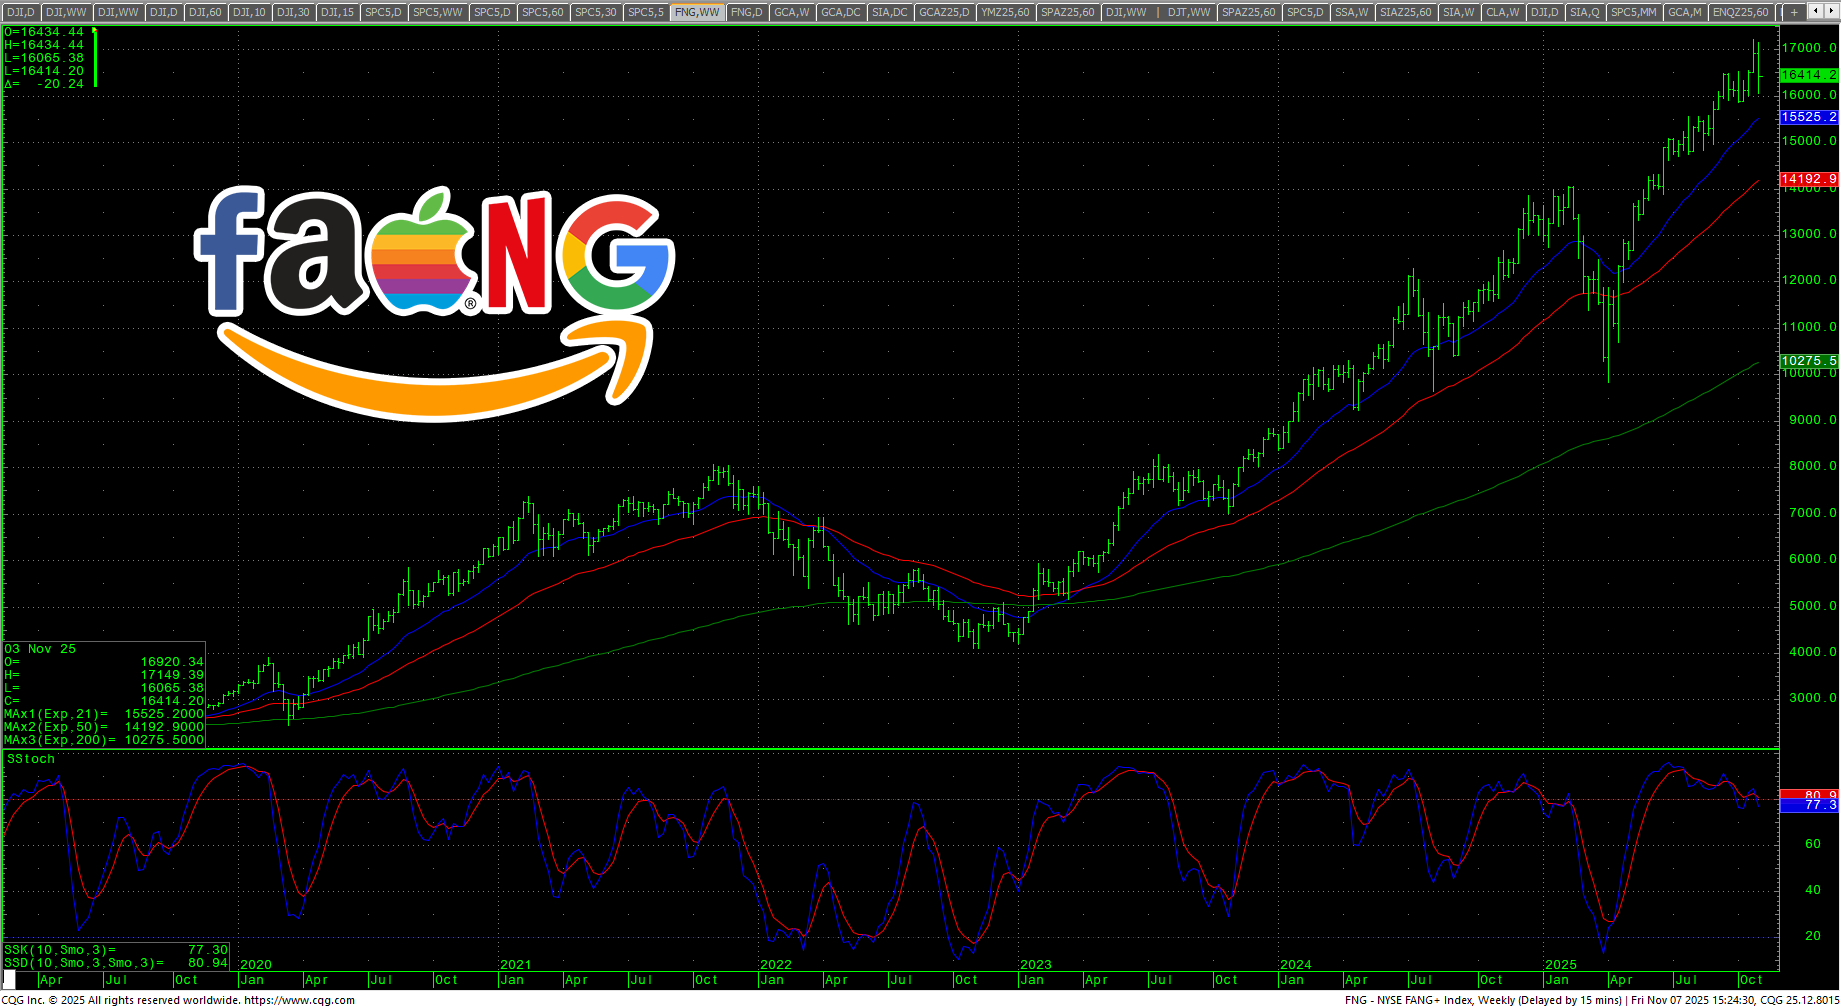Click the MAx1(Exp,21) value in data box
This screenshot has width=1841, height=1008.
[x=104, y=714]
